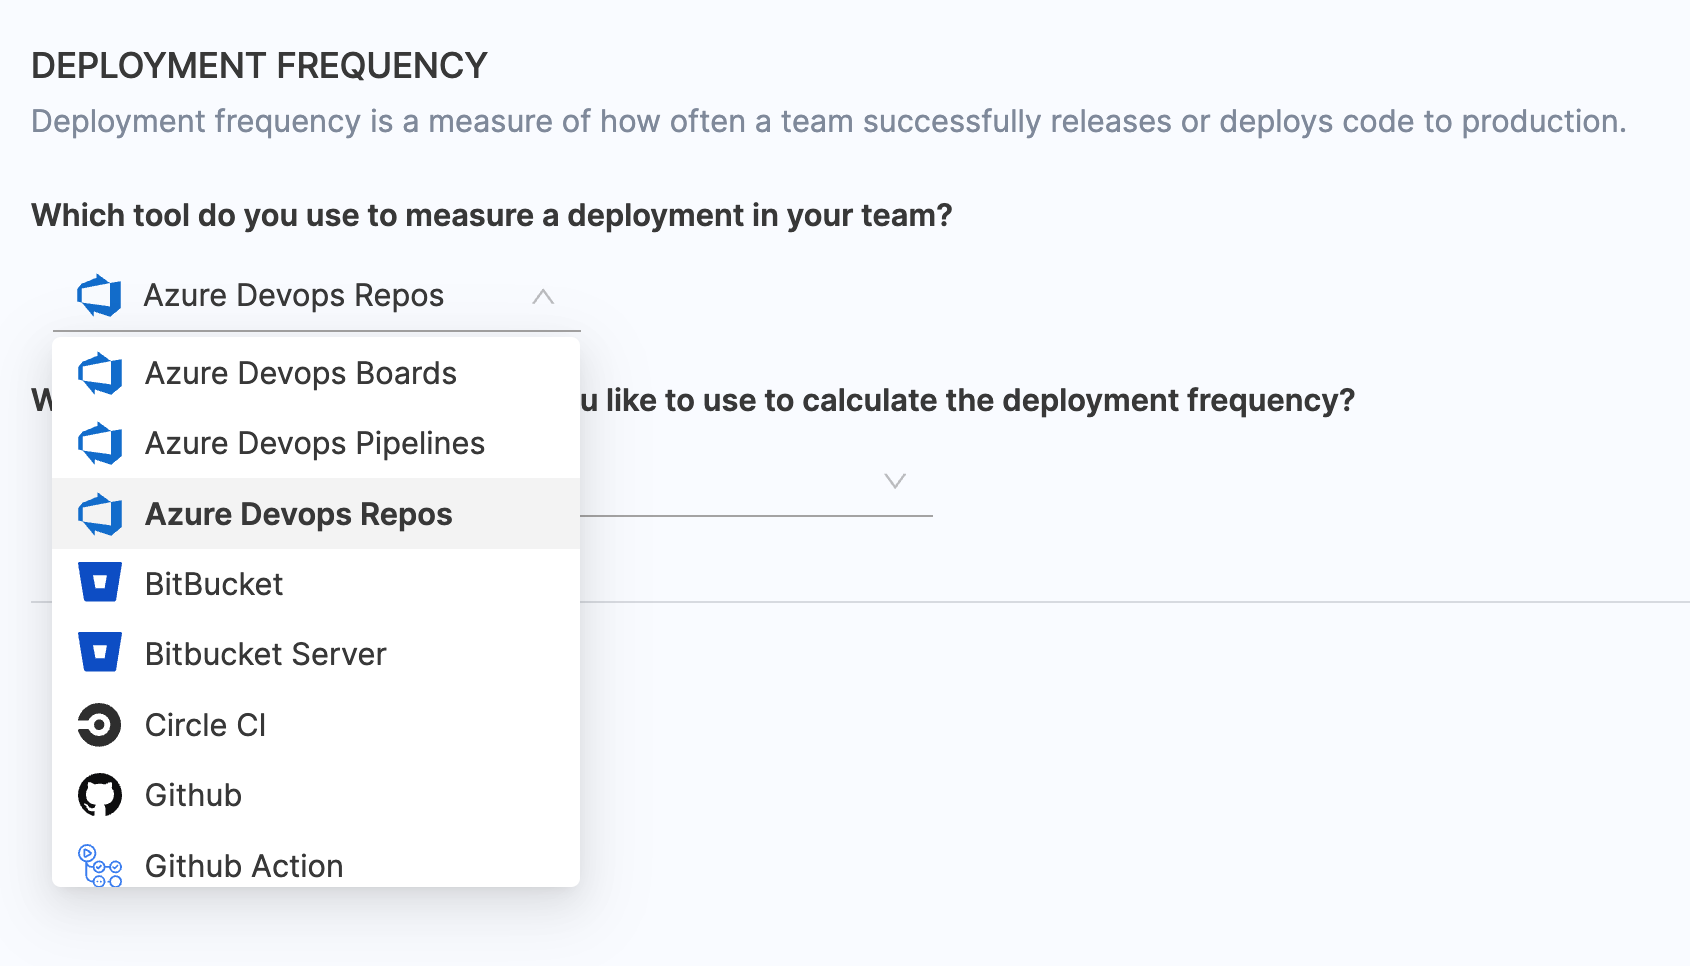Image resolution: width=1690 pixels, height=966 pixels.
Task: Click the BitBucket bucket icon in list
Action: (x=100, y=583)
